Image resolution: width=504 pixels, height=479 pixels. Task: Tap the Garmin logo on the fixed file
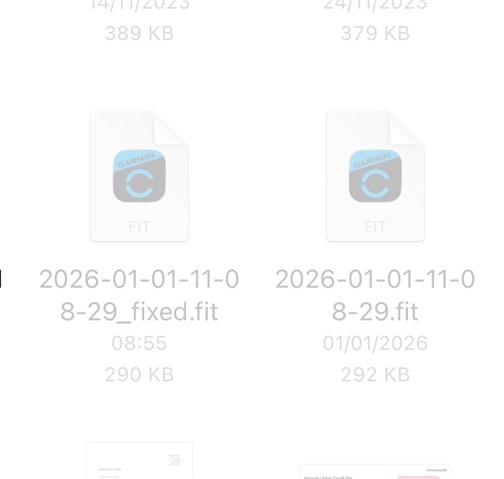pos(139,176)
